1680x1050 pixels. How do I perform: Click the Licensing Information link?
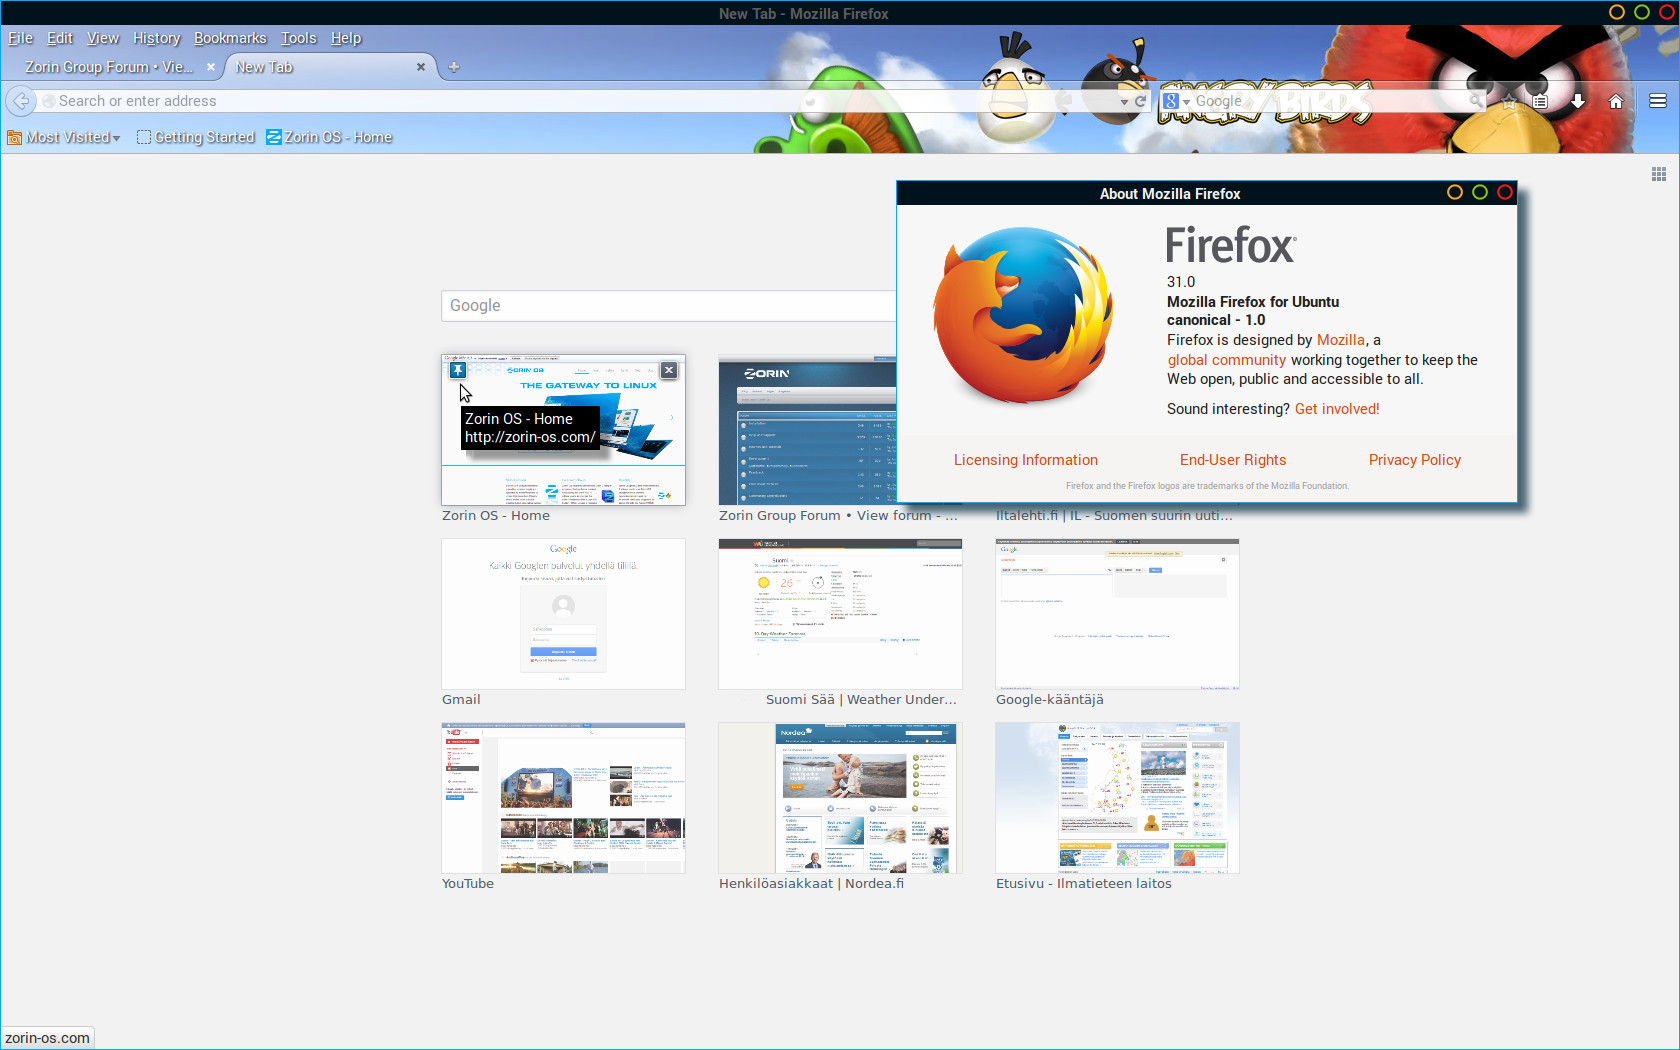1025,460
